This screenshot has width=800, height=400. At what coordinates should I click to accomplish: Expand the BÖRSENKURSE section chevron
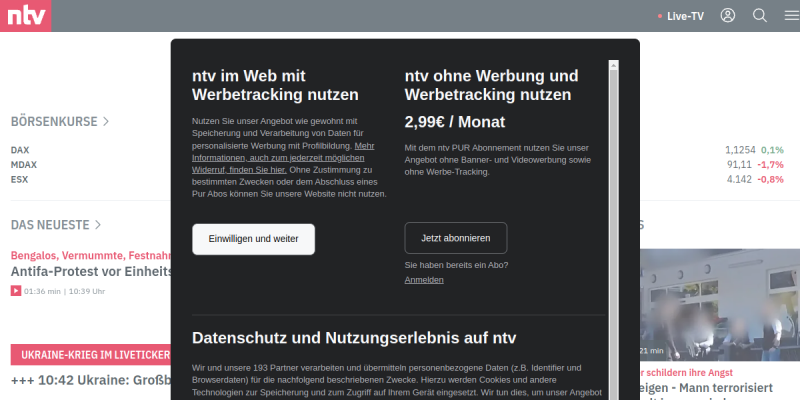(106, 121)
